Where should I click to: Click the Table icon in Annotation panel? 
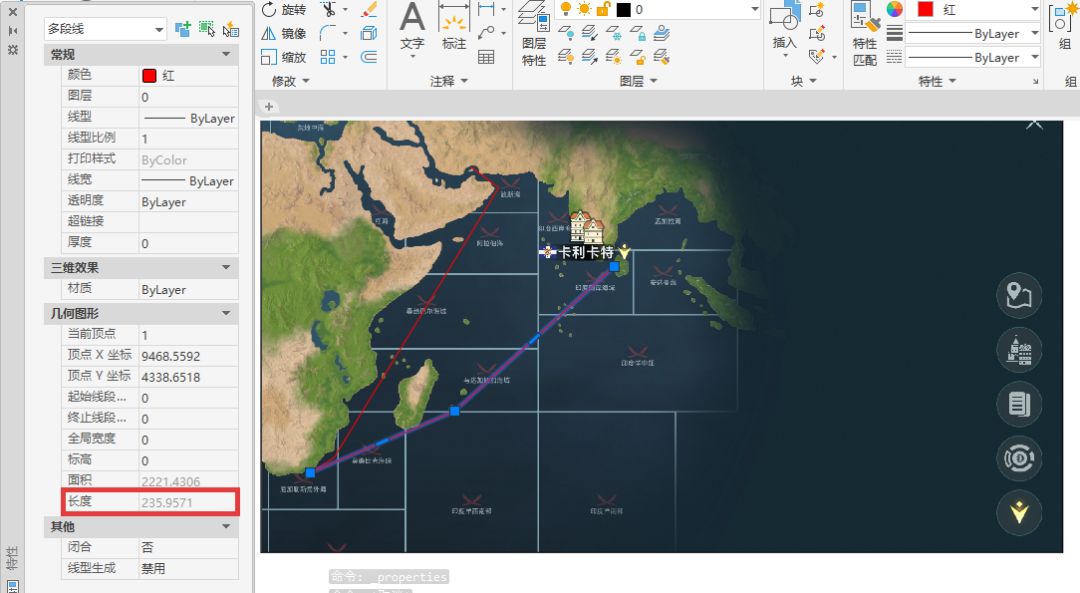[x=486, y=57]
